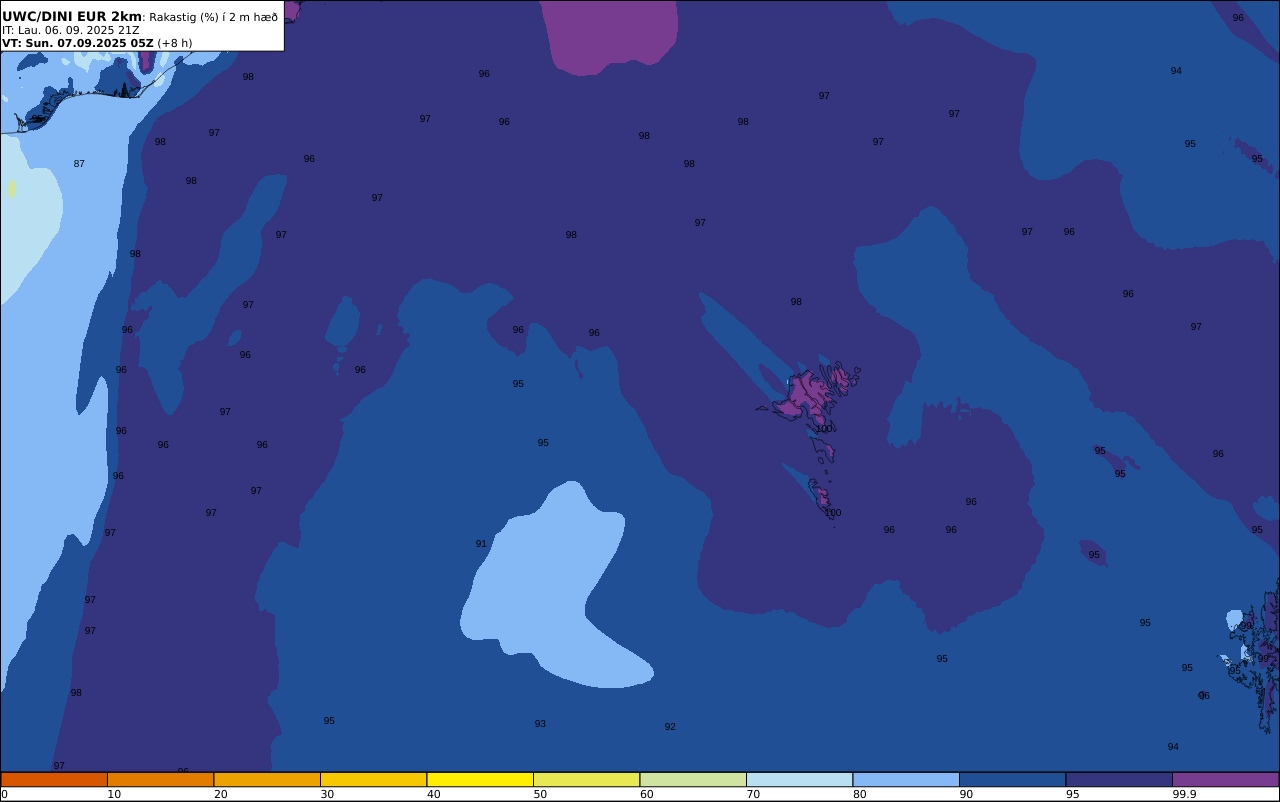This screenshot has width=1280, height=802.
Task: Click the pale yellow 50–60 legend swatch
Action: pyautogui.click(x=586, y=779)
